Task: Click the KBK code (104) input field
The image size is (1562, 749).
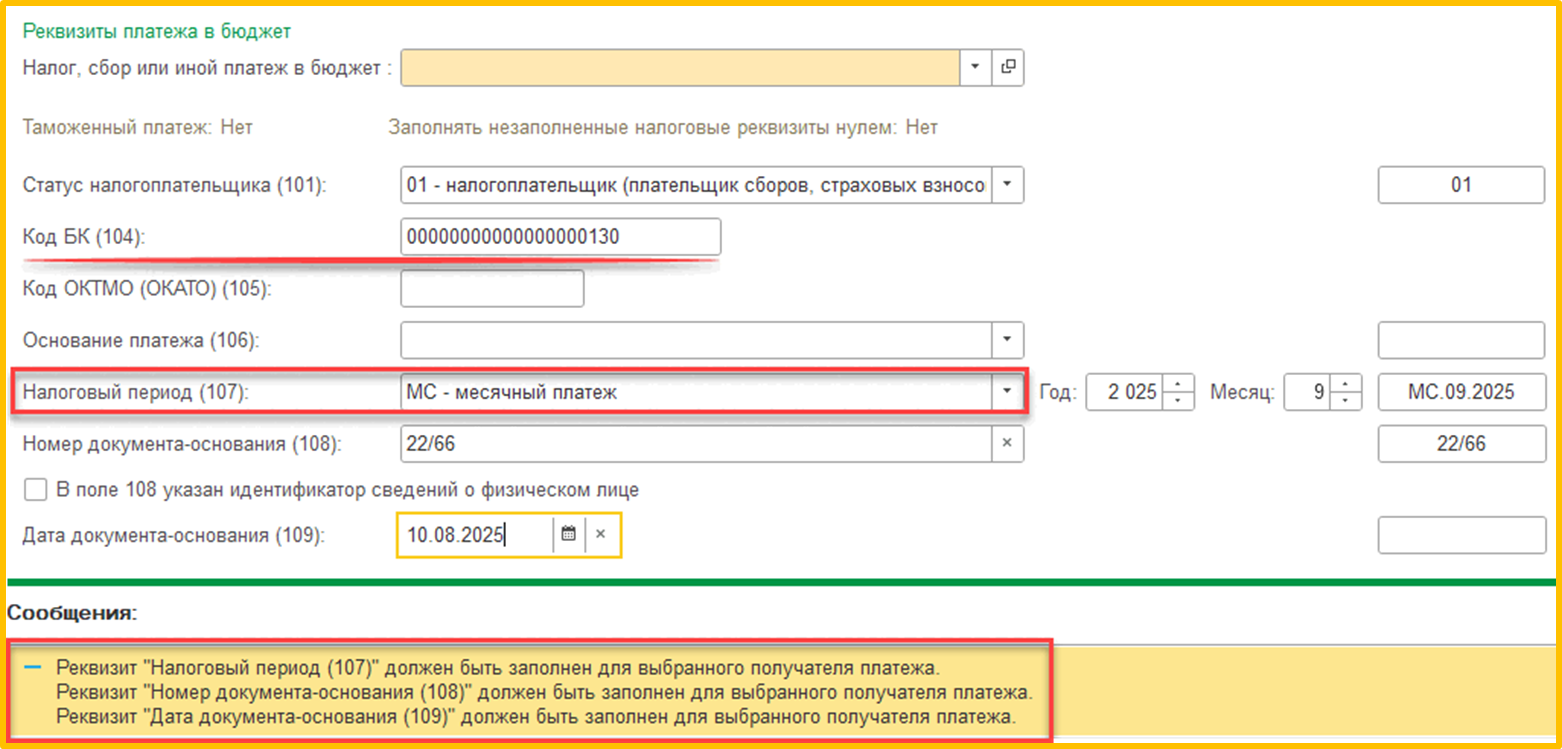Action: pos(560,237)
